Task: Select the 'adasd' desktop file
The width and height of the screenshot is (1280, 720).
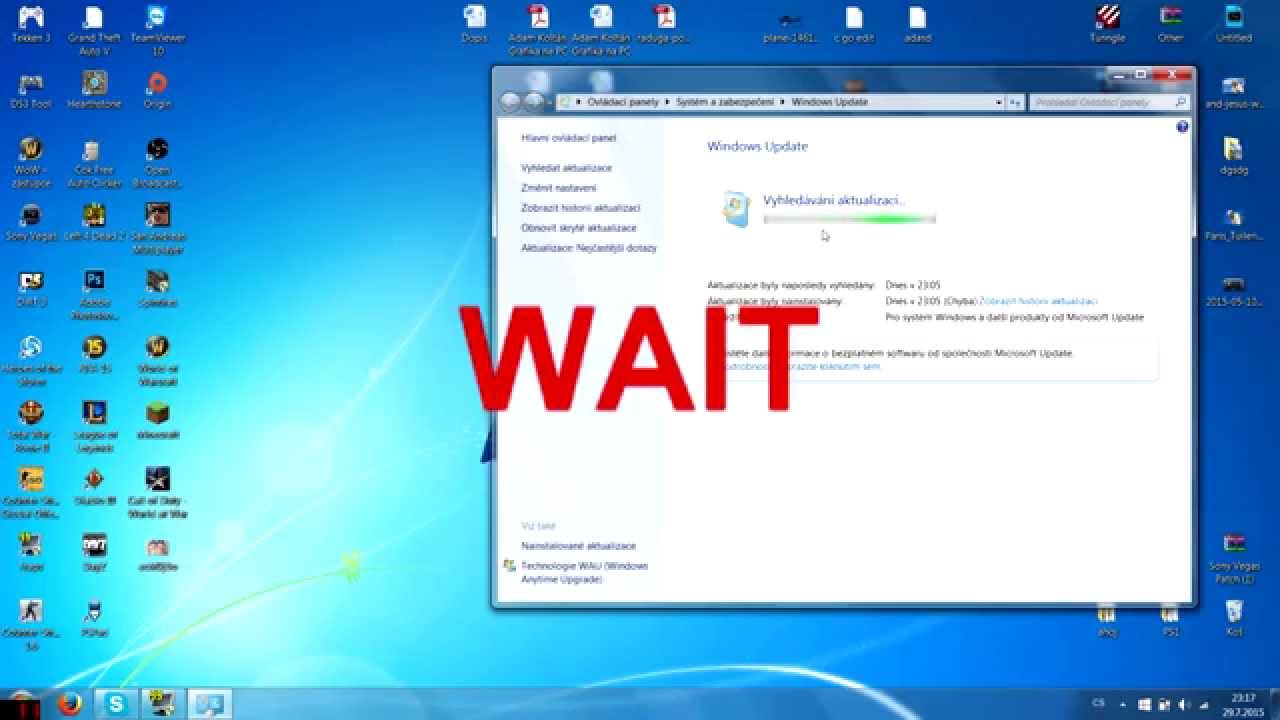Action: tap(917, 24)
